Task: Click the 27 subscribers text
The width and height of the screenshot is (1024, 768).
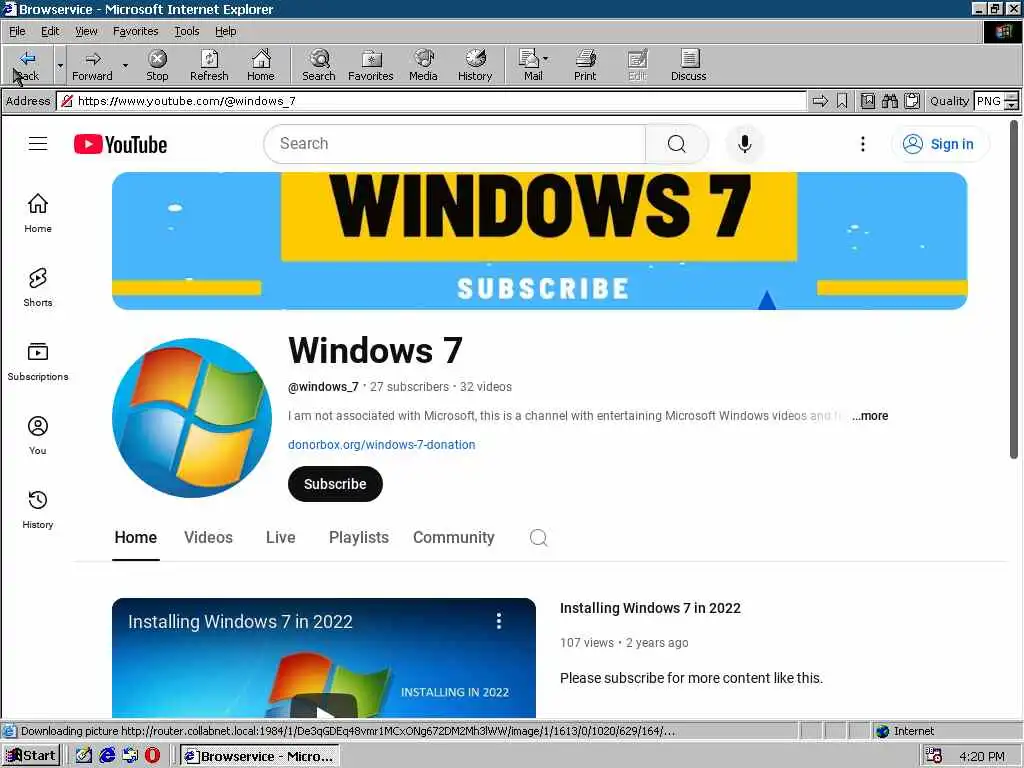Action: pyautogui.click(x=409, y=387)
